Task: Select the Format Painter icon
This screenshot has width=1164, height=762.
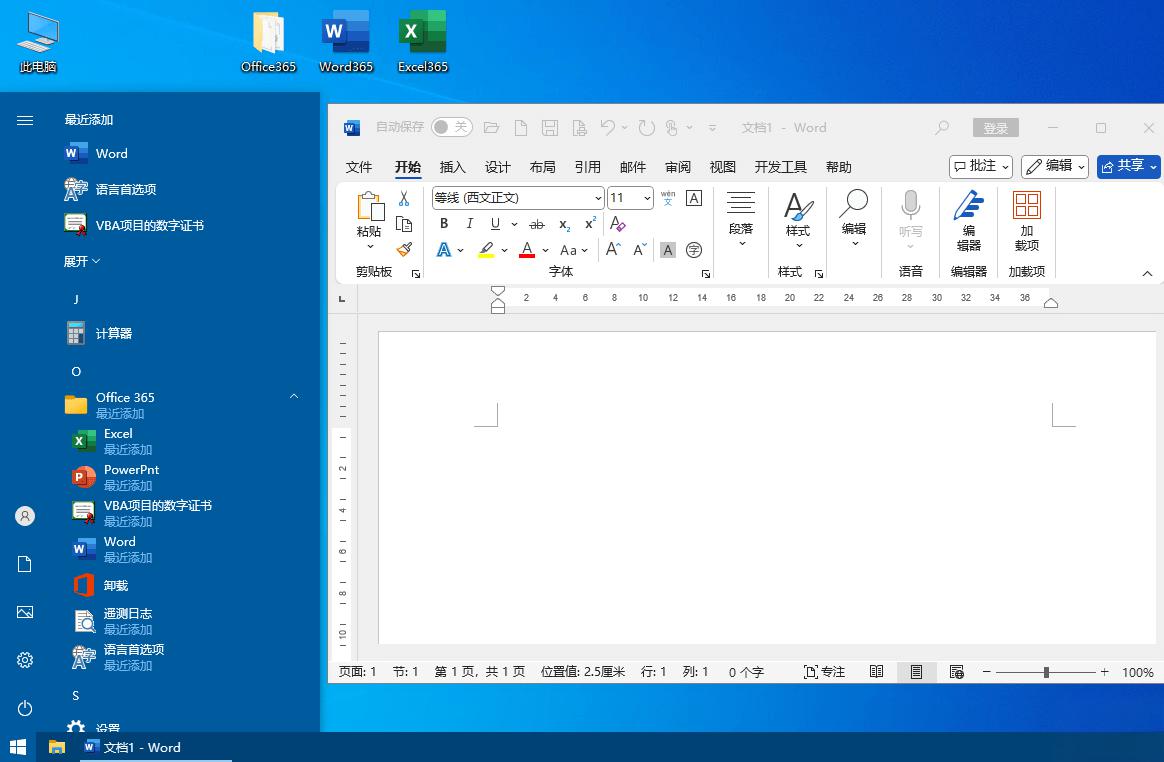Action: 404,248
